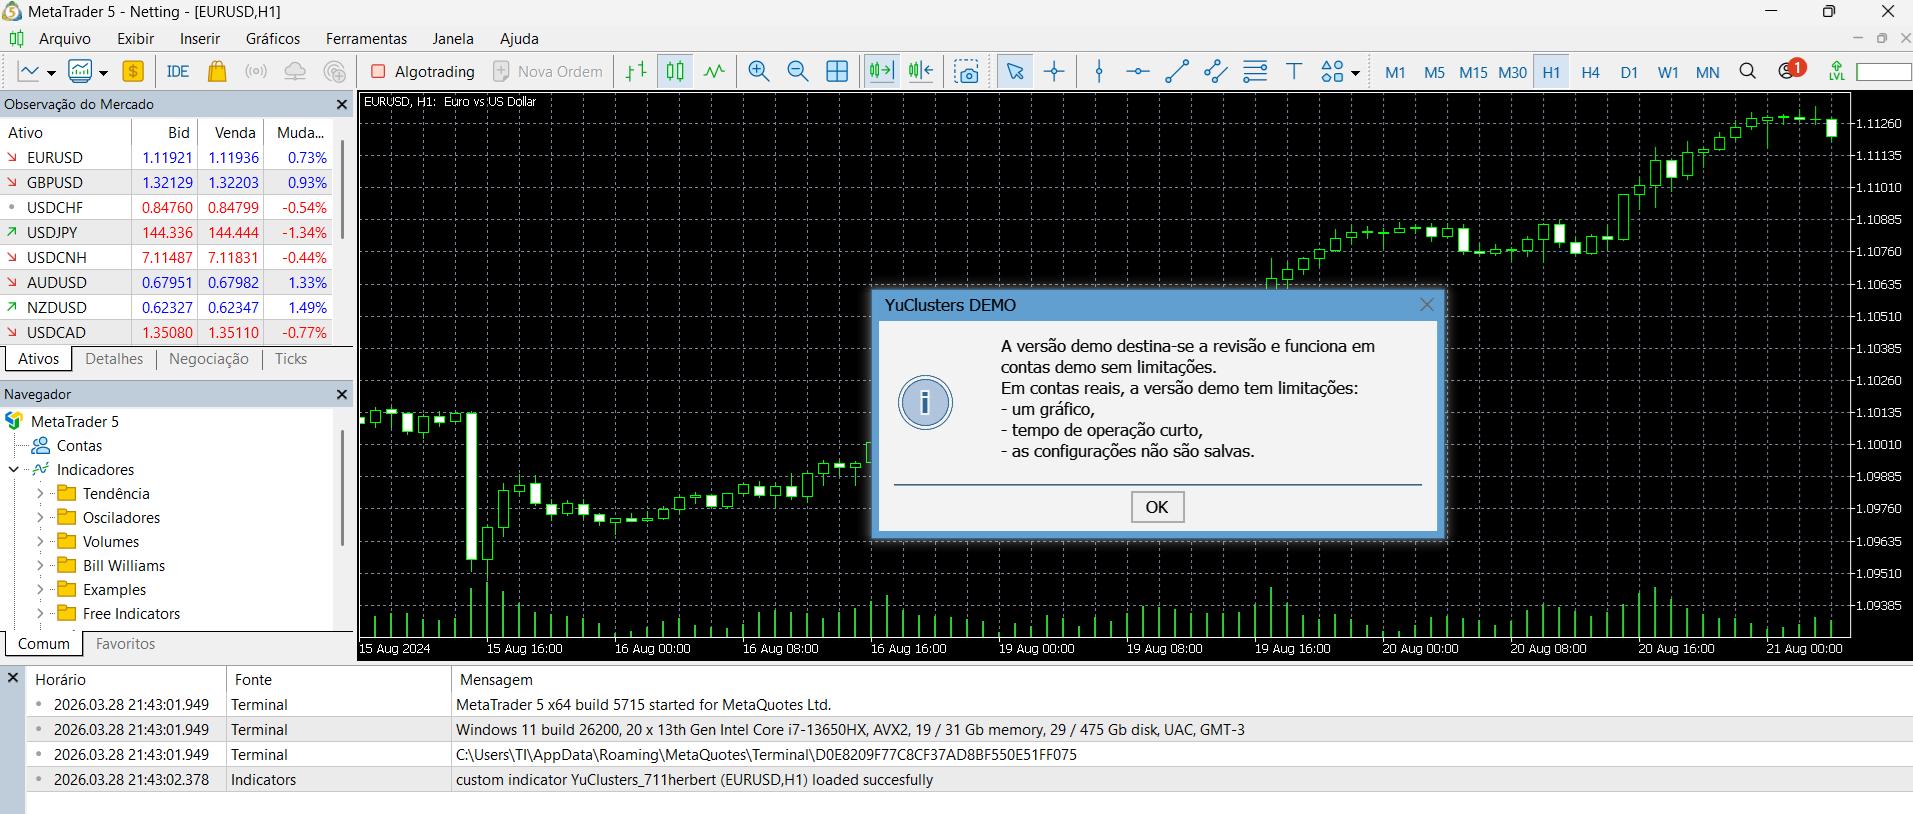Close the Navegador panel
This screenshot has height=814, width=1913.
tap(342, 394)
